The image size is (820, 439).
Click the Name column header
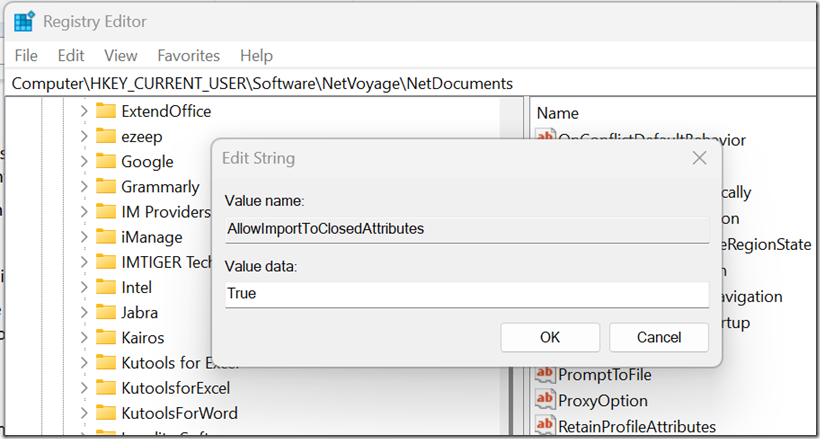(x=557, y=113)
